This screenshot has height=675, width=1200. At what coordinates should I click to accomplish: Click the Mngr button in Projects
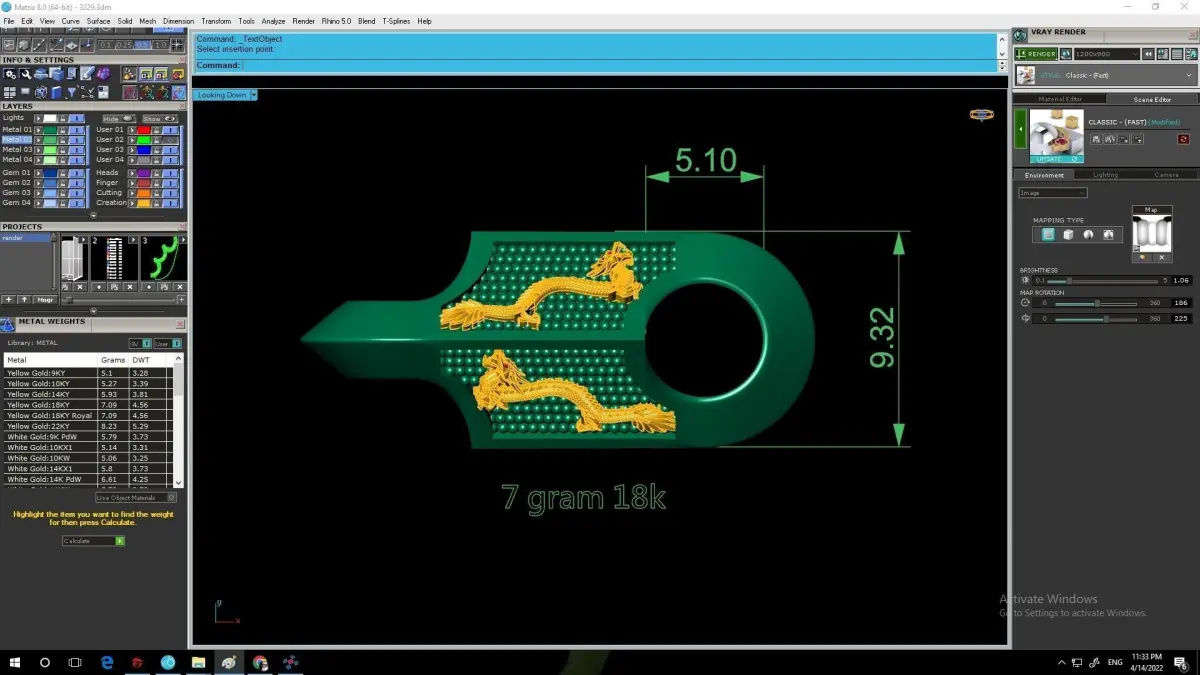tap(45, 300)
